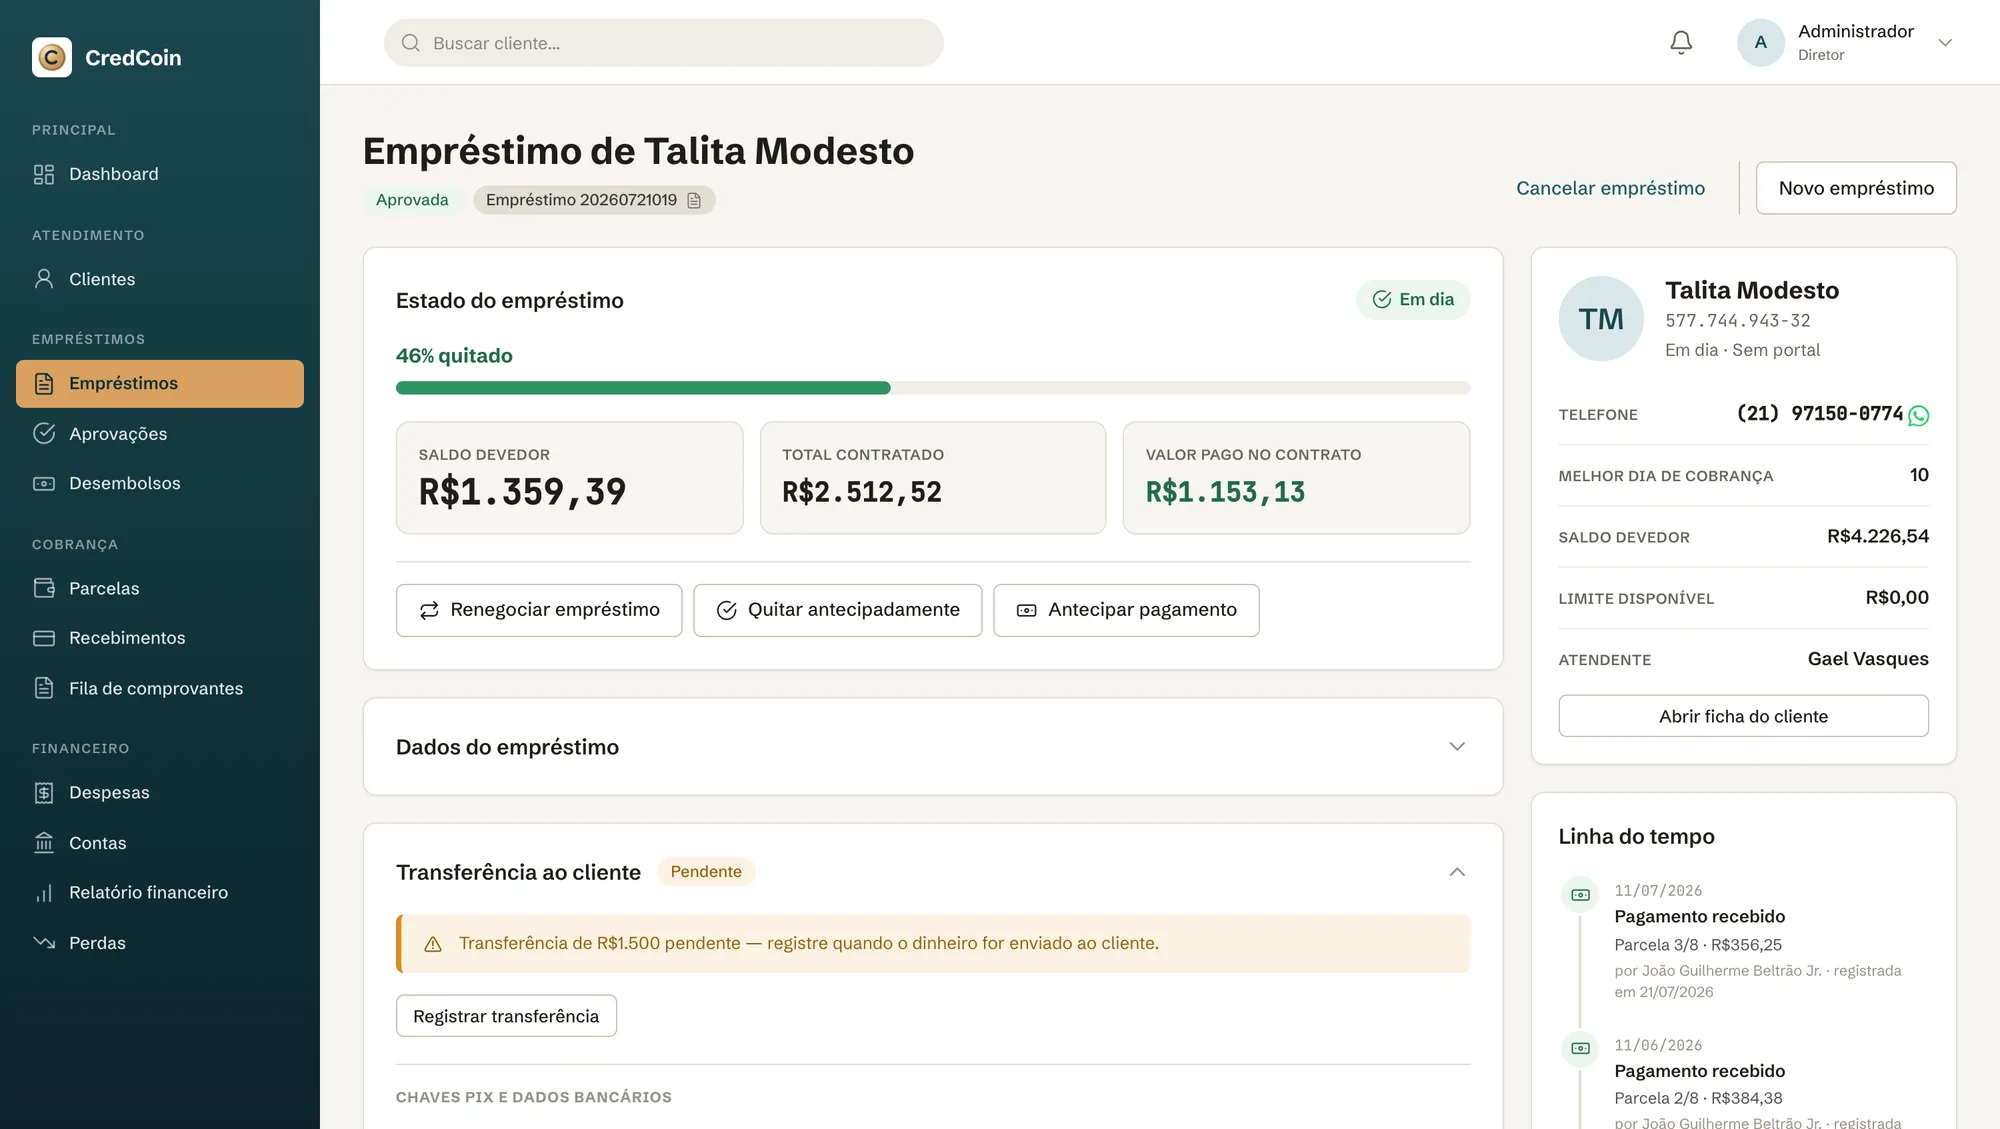Select Empréstimos menu item
Image resolution: width=2000 pixels, height=1129 pixels.
coord(160,384)
